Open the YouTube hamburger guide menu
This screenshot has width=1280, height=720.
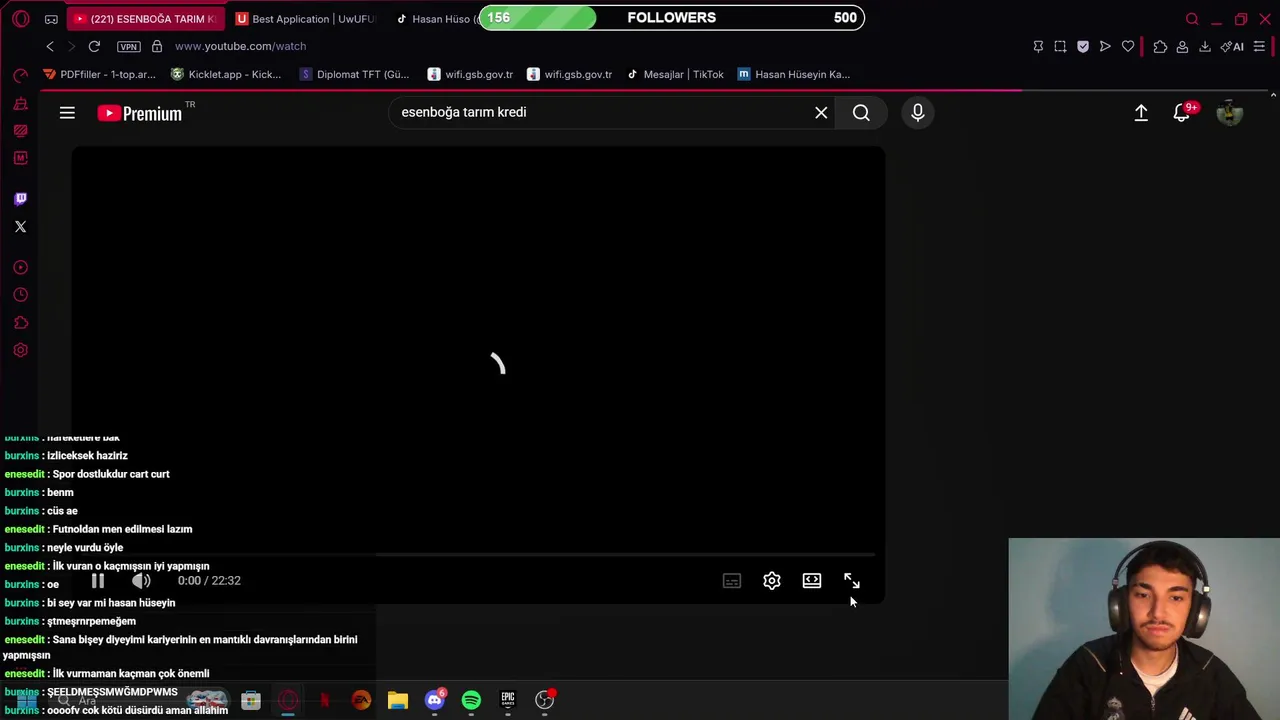click(67, 113)
